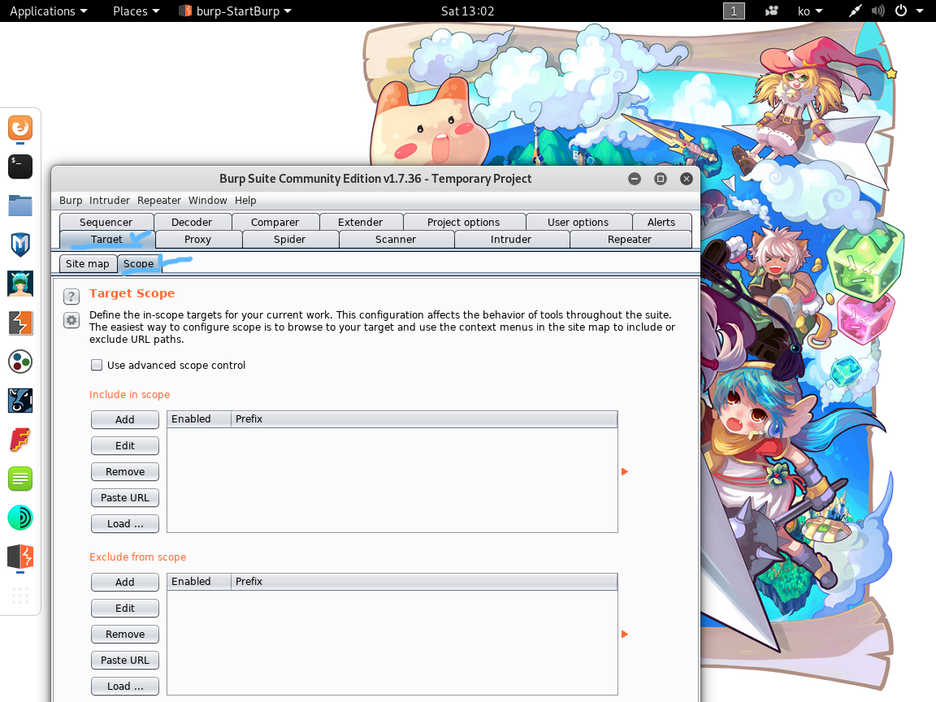Click the volume icon in top bar
Image resolution: width=936 pixels, height=702 pixels.
[878, 11]
